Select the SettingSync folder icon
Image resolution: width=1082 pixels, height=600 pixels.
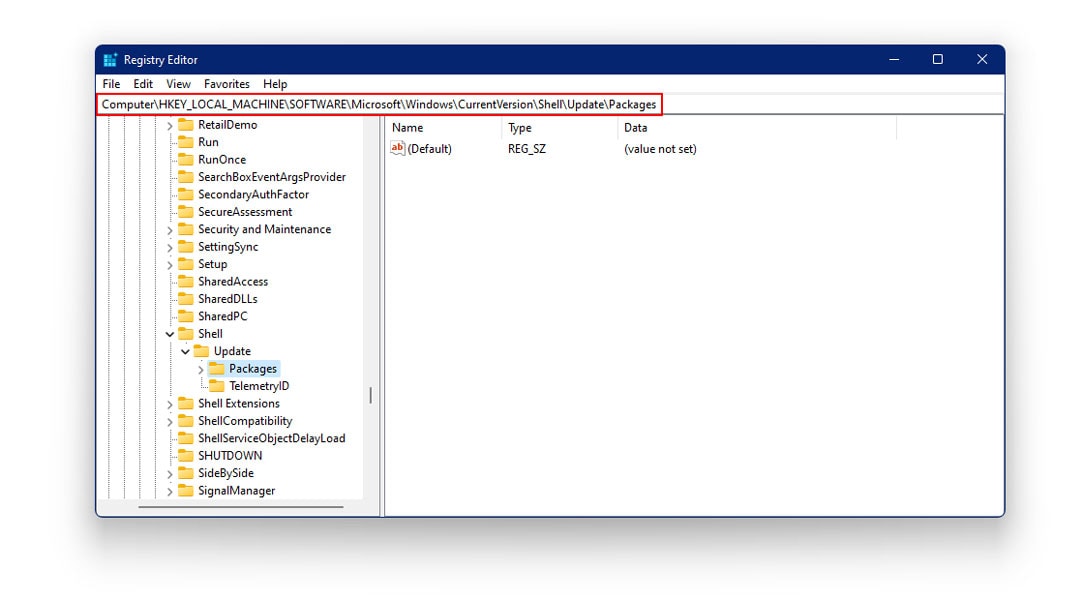tap(186, 246)
